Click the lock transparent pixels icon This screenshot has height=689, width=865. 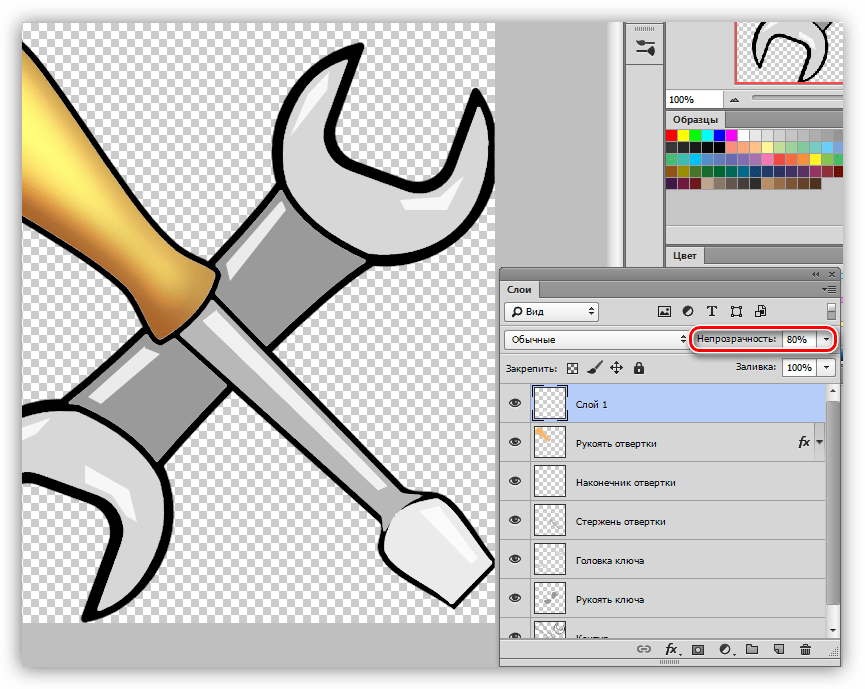pos(573,368)
